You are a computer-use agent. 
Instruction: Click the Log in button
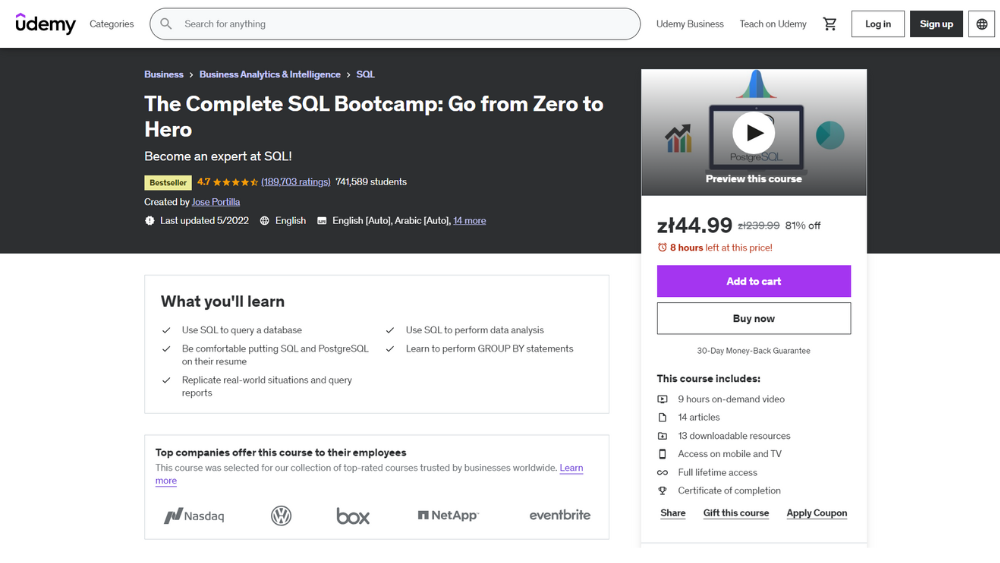[878, 24]
